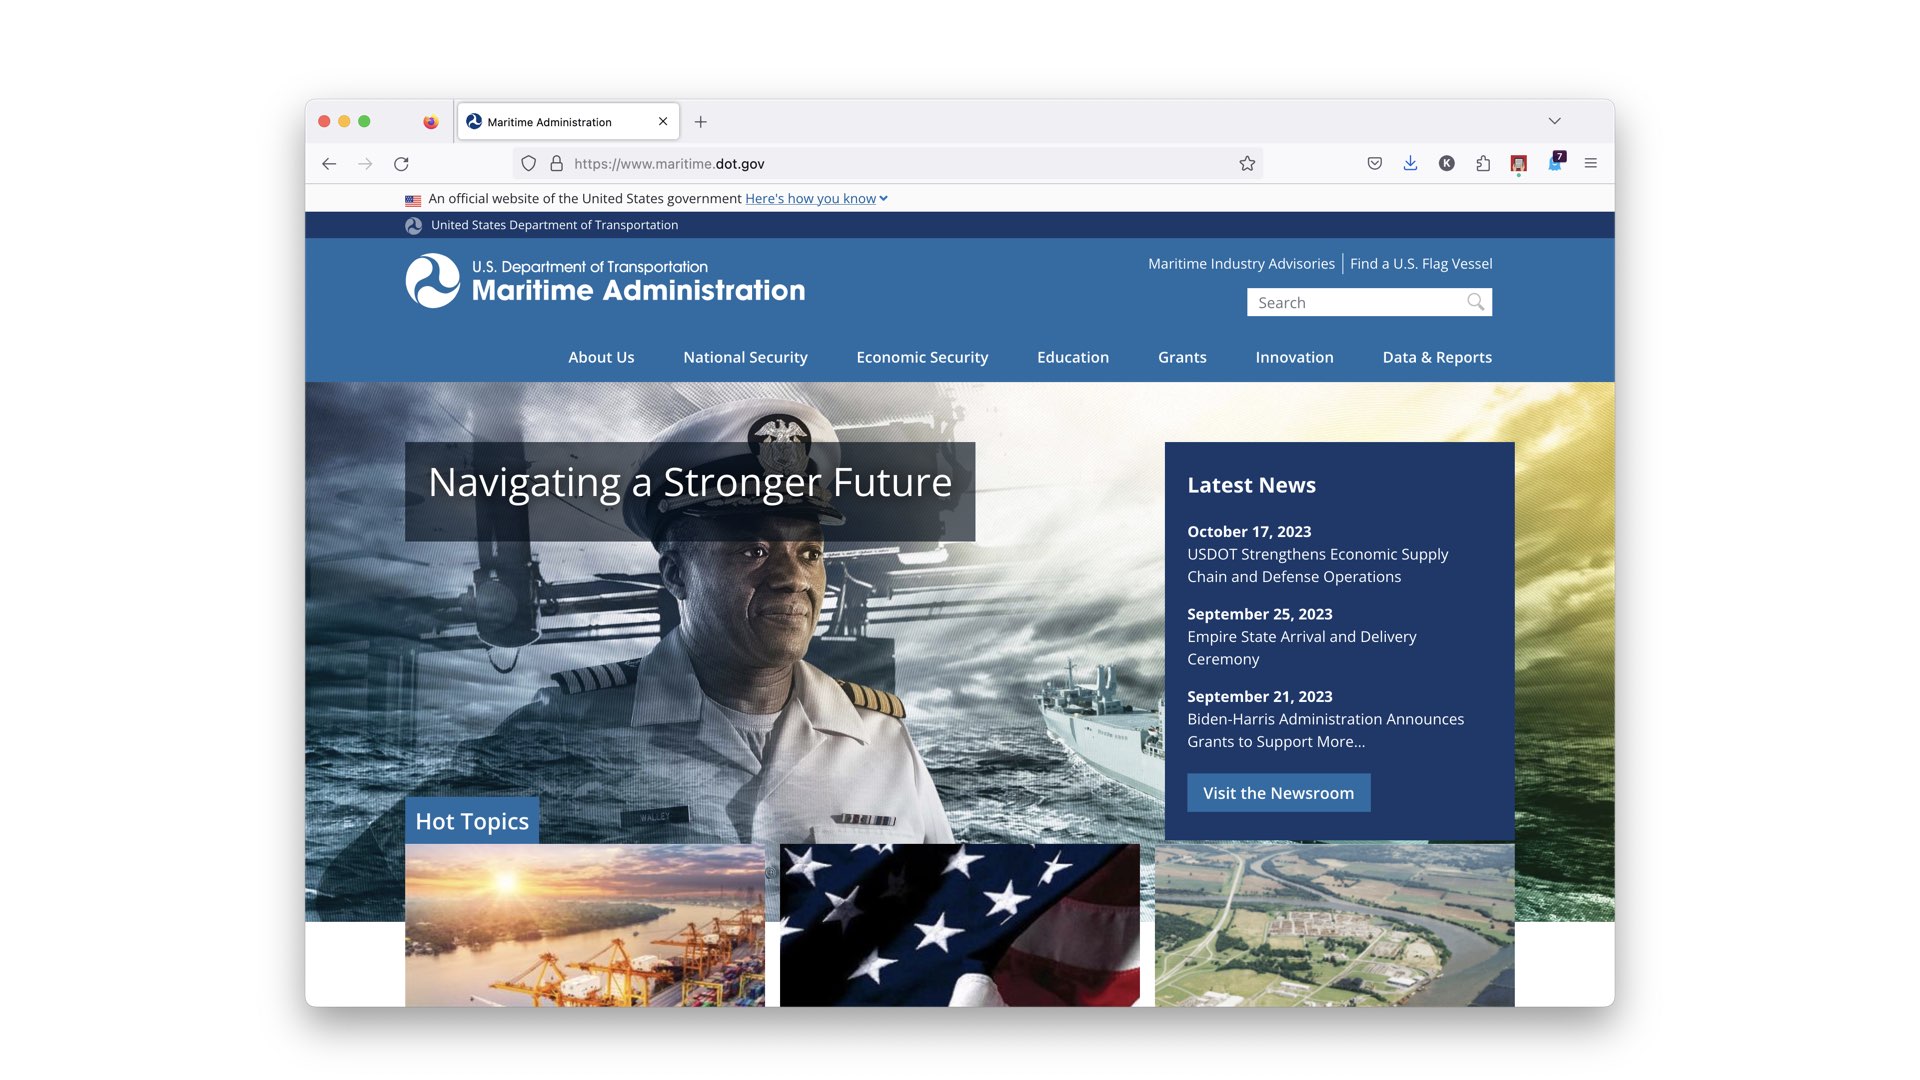Expand the list all tabs chevron
The width and height of the screenshot is (1920, 1080).
point(1555,121)
